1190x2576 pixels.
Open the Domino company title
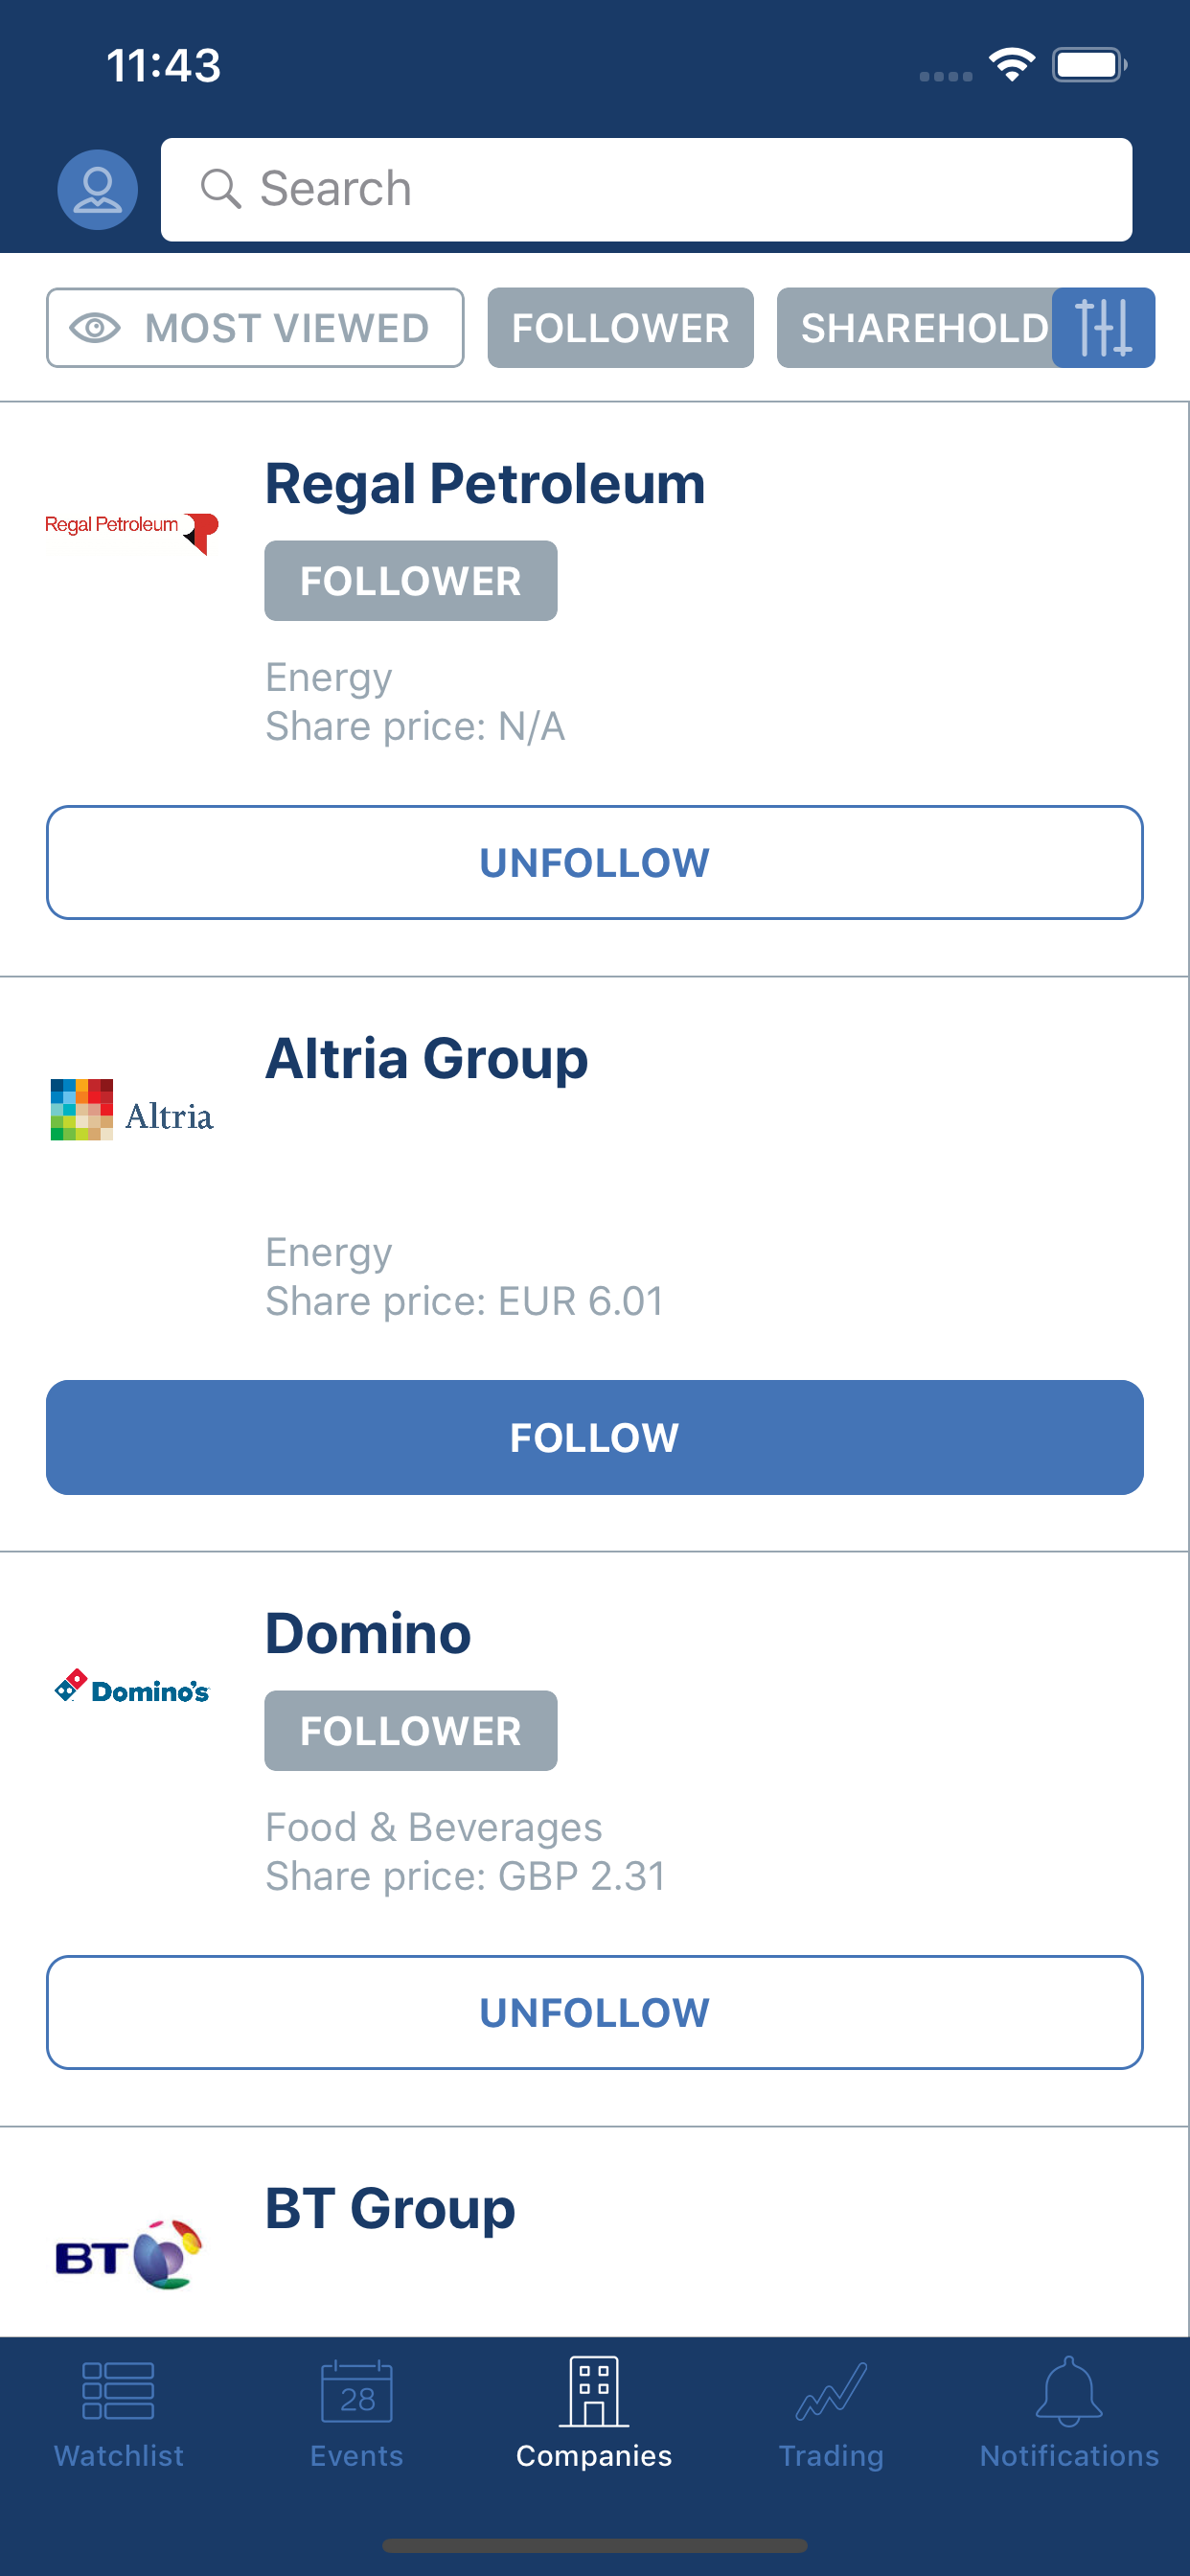click(368, 1633)
